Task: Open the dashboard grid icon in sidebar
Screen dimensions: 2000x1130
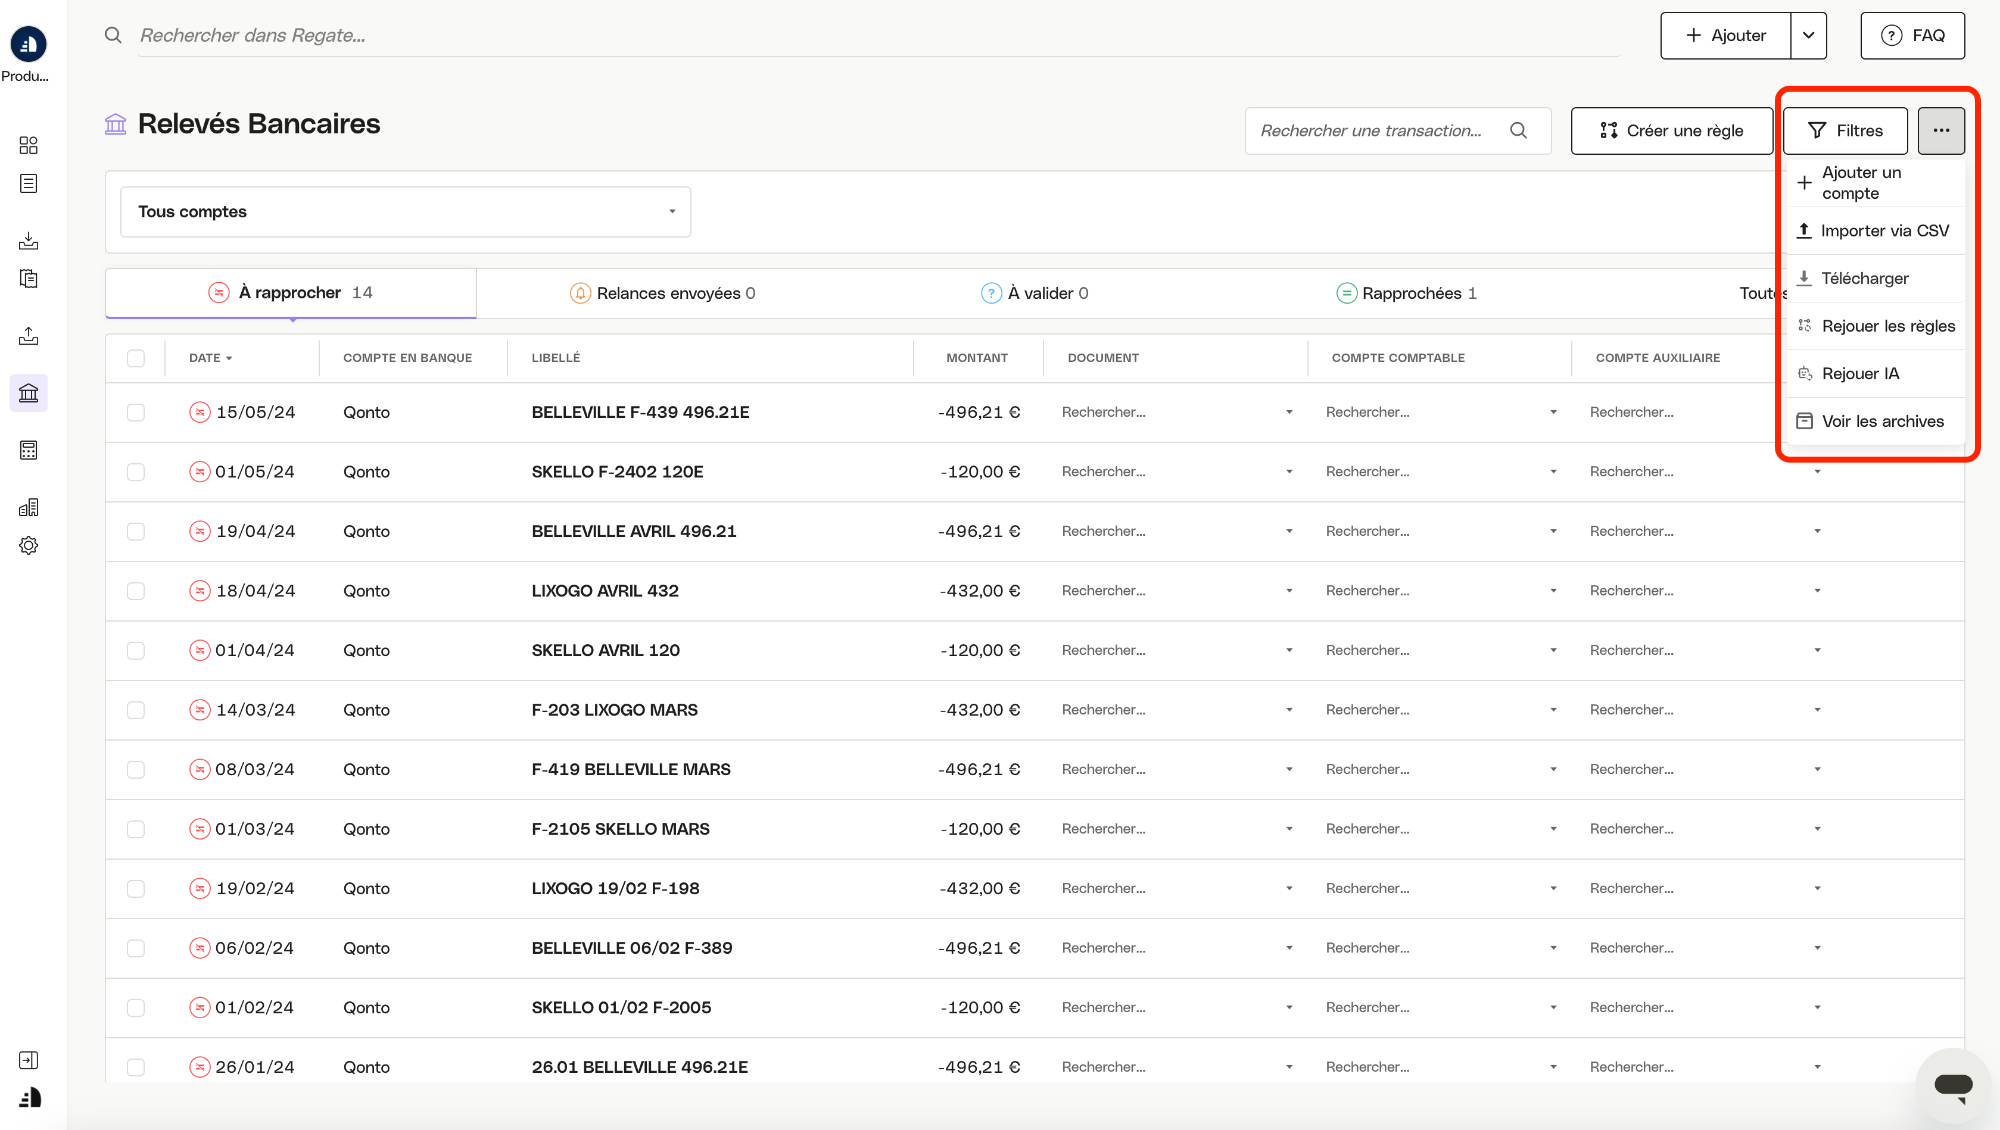Action: coord(28,145)
